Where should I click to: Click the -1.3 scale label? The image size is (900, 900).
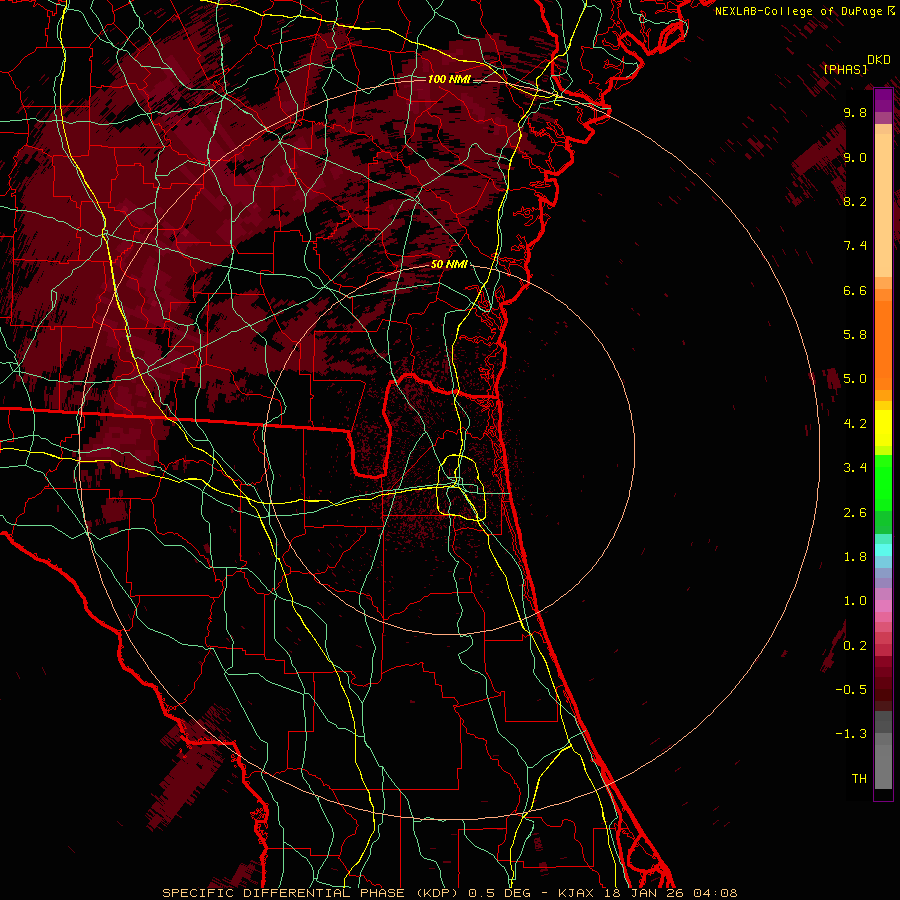click(851, 734)
